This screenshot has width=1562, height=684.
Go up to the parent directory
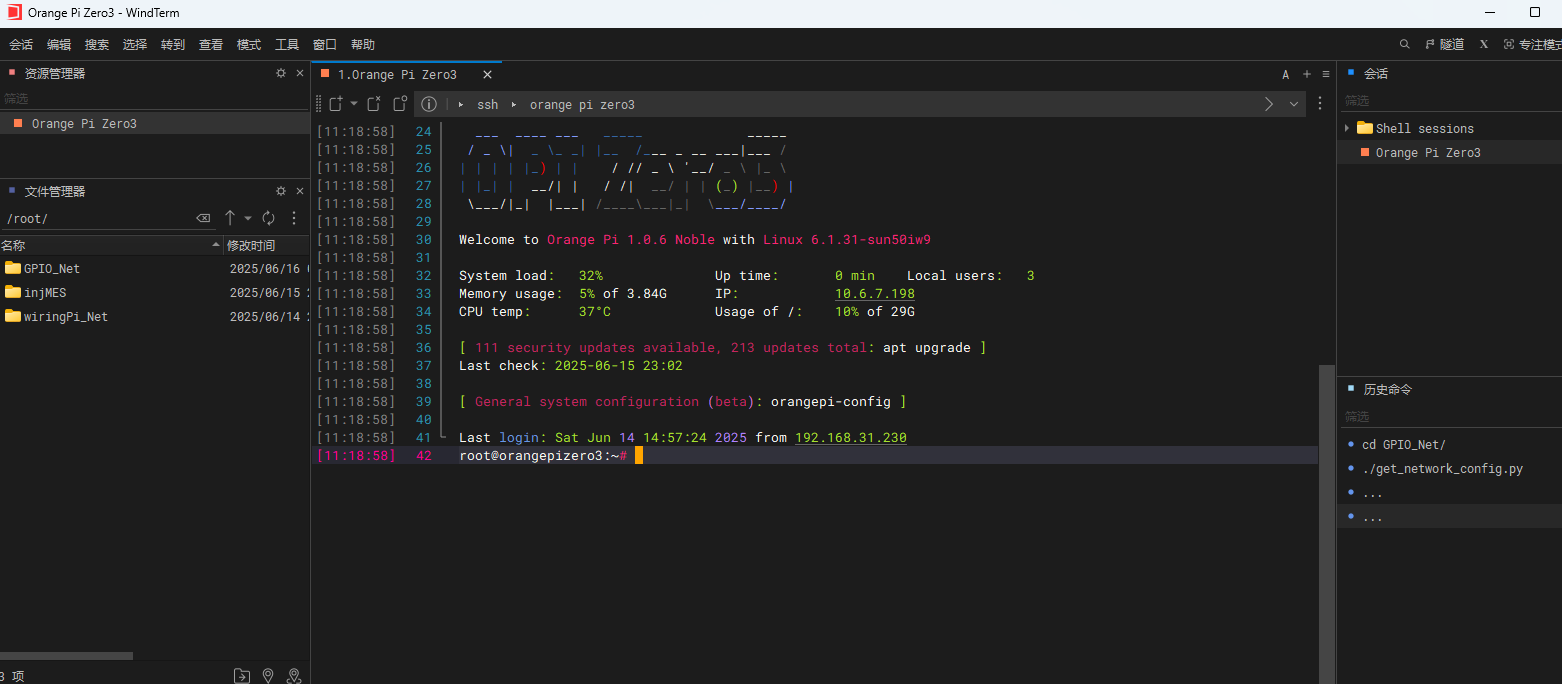tap(230, 218)
